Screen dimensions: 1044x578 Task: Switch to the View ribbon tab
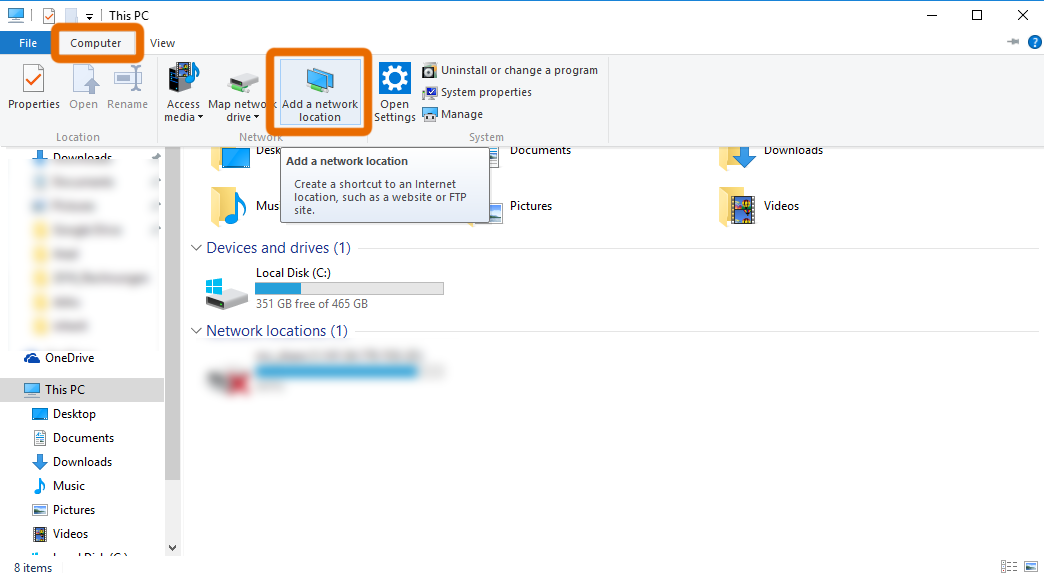[x=162, y=43]
